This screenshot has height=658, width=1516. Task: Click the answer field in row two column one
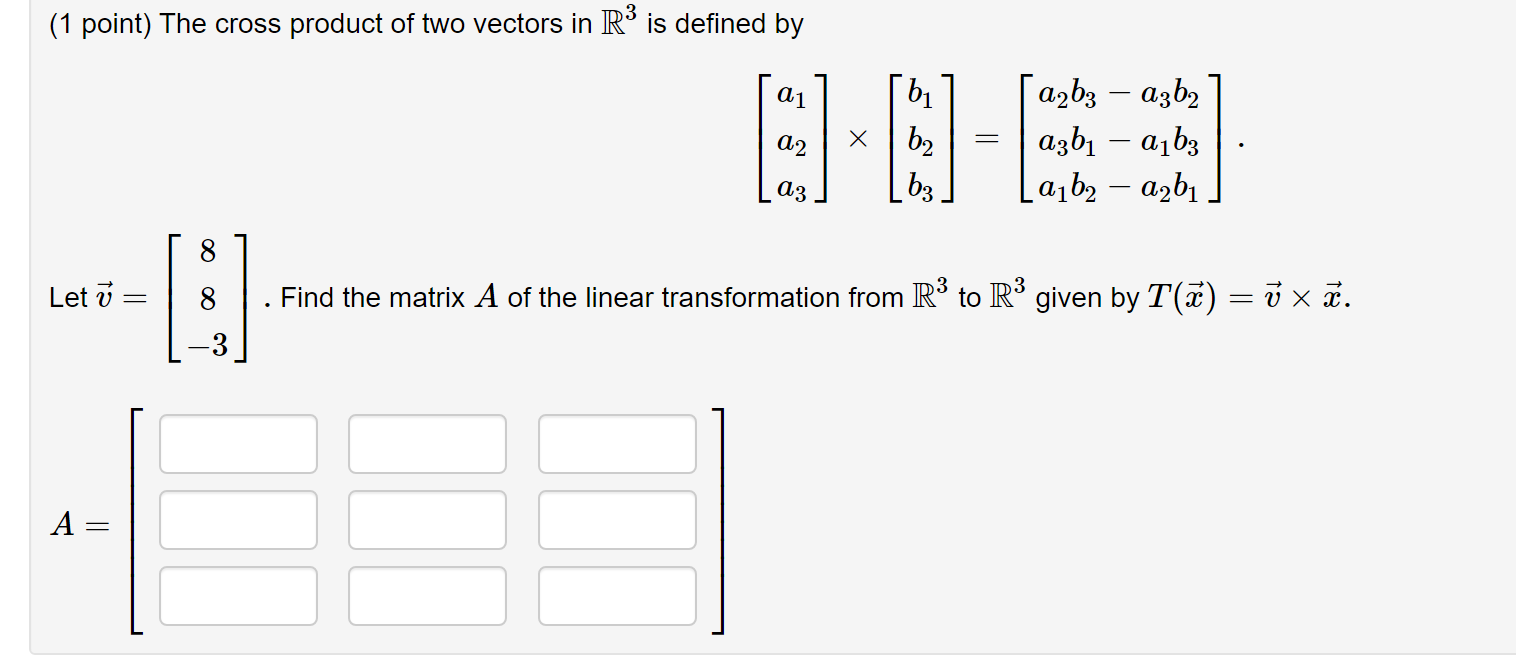point(237,519)
